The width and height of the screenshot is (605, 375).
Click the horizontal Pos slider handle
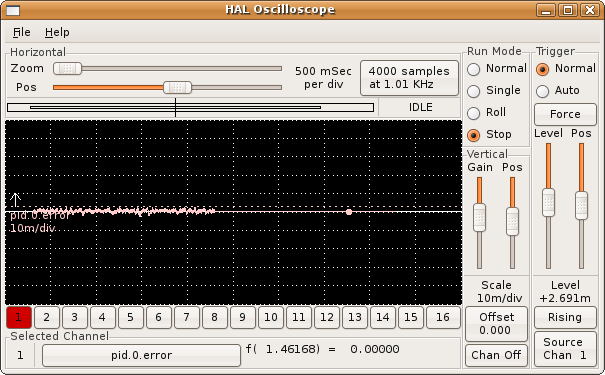click(x=177, y=88)
